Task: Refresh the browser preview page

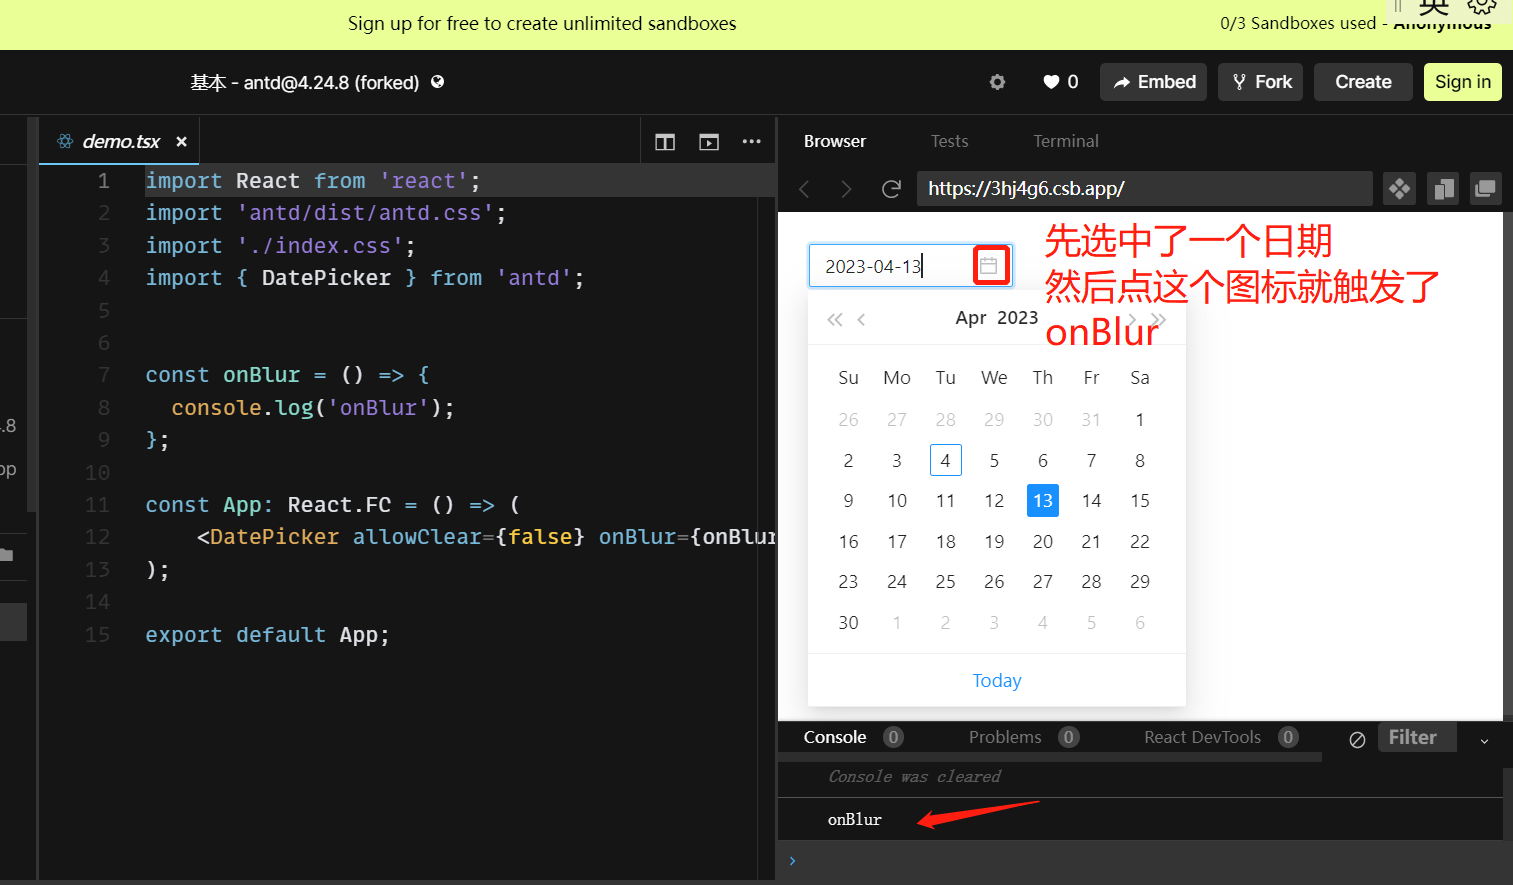Action: click(891, 188)
